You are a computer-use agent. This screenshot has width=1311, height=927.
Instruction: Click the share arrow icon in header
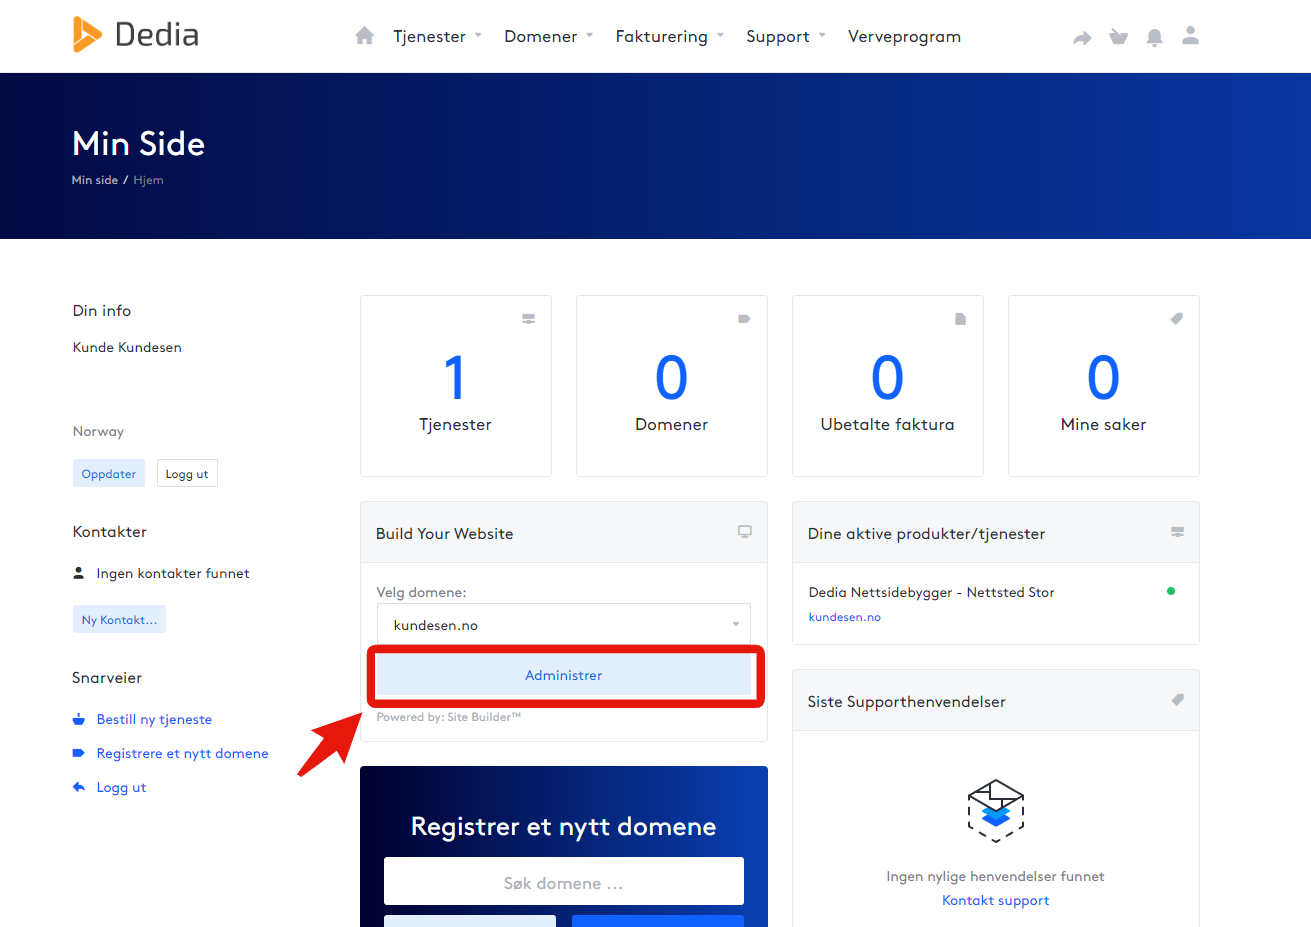1082,38
